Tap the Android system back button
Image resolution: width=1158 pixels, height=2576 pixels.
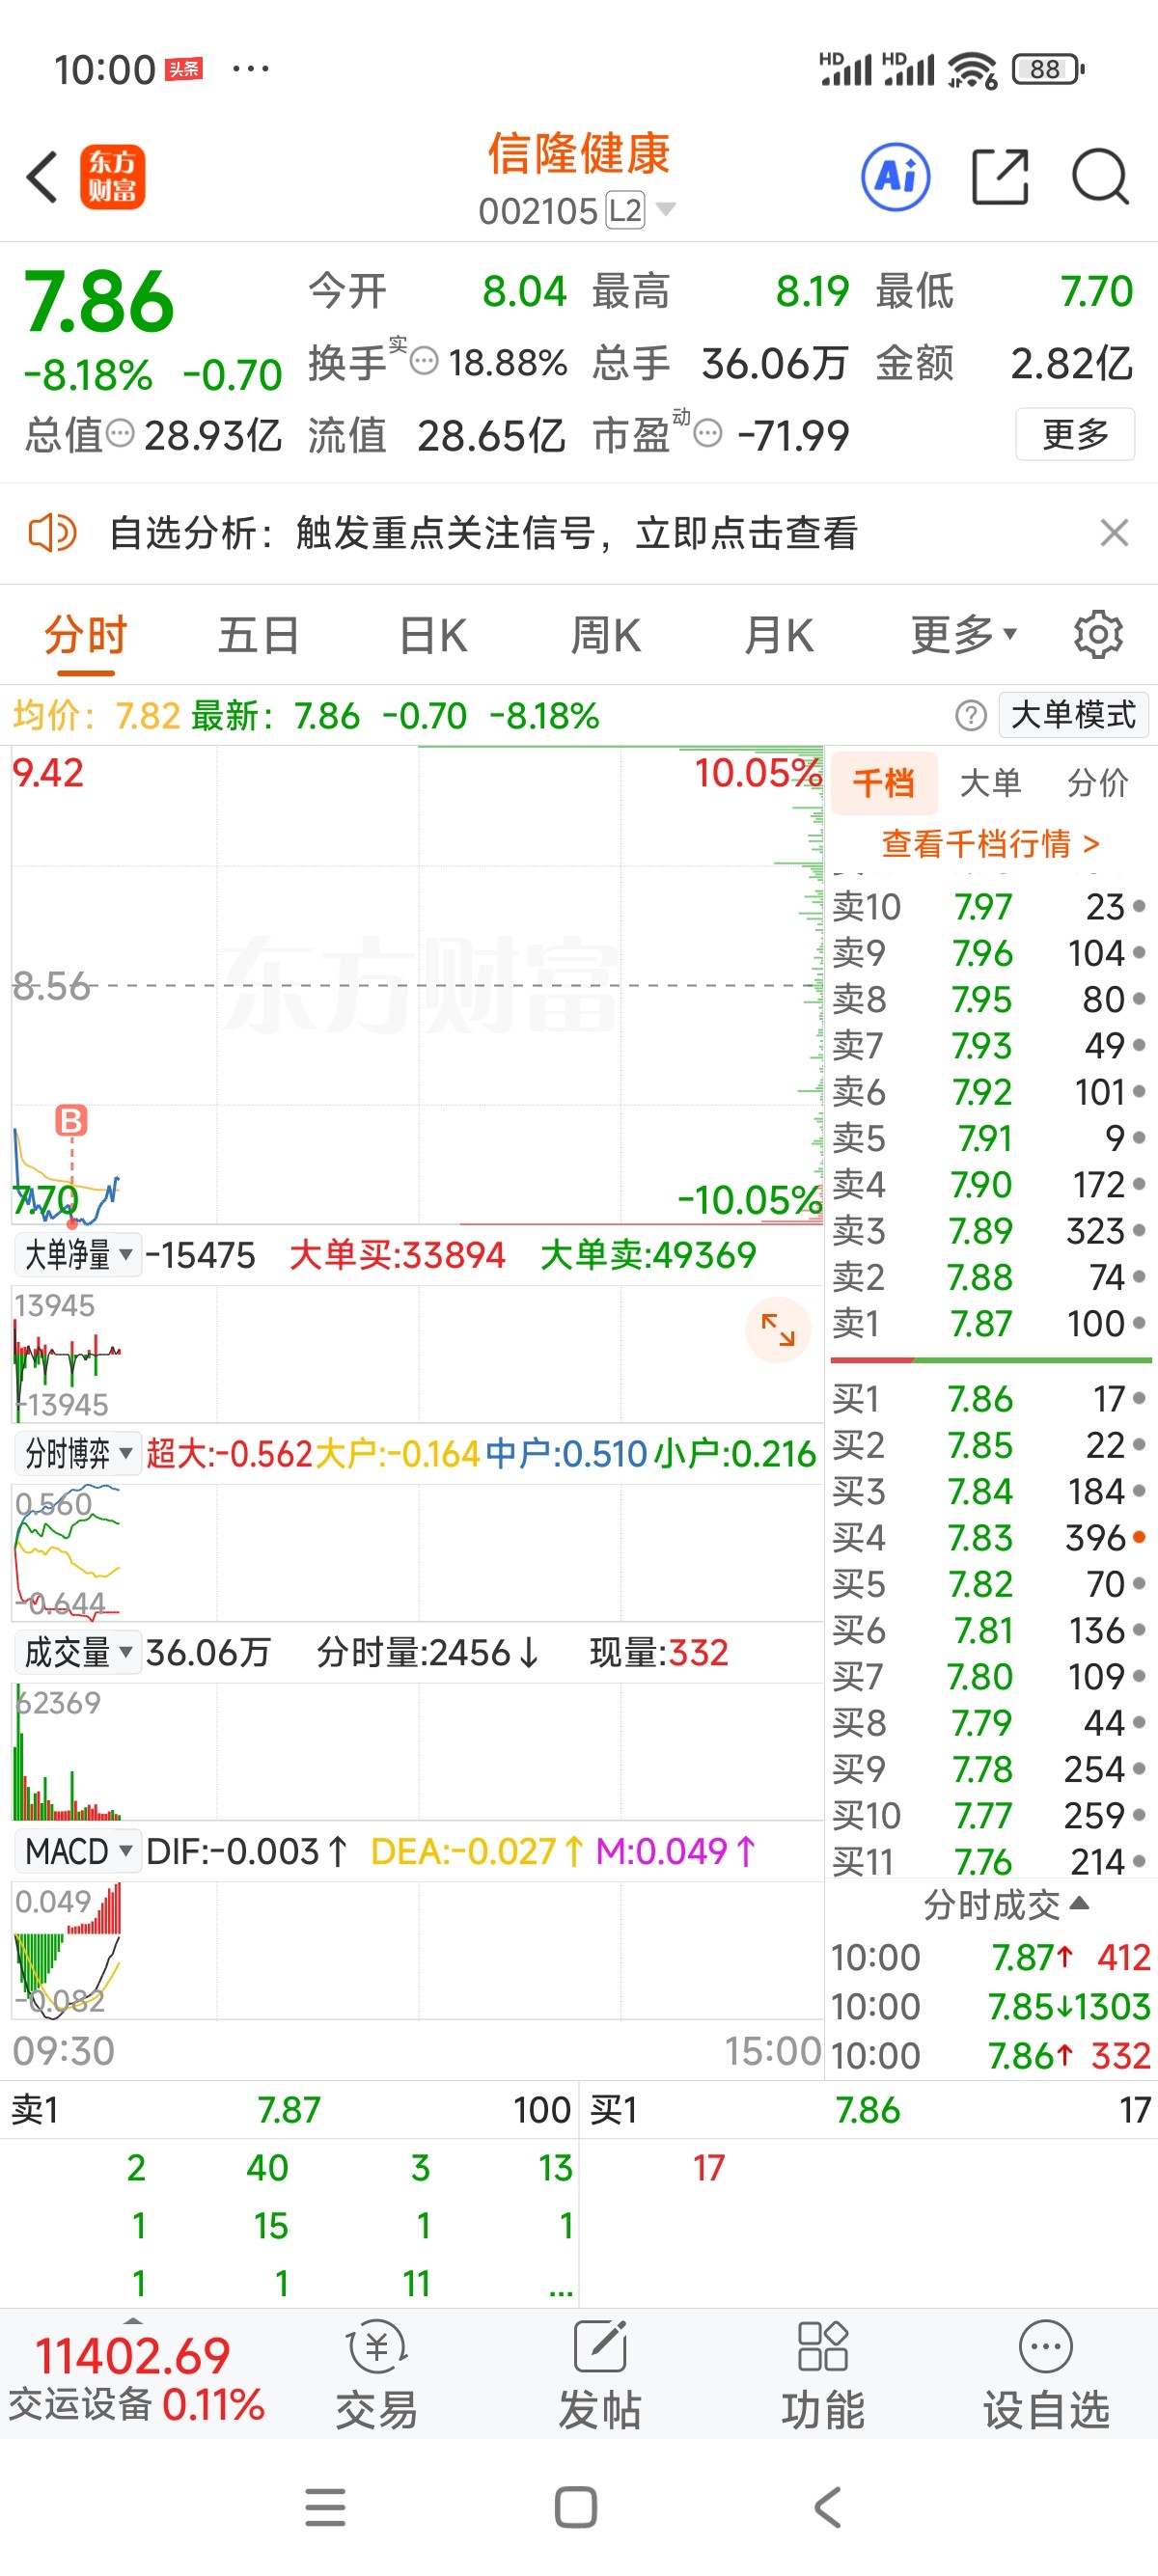coord(827,2507)
